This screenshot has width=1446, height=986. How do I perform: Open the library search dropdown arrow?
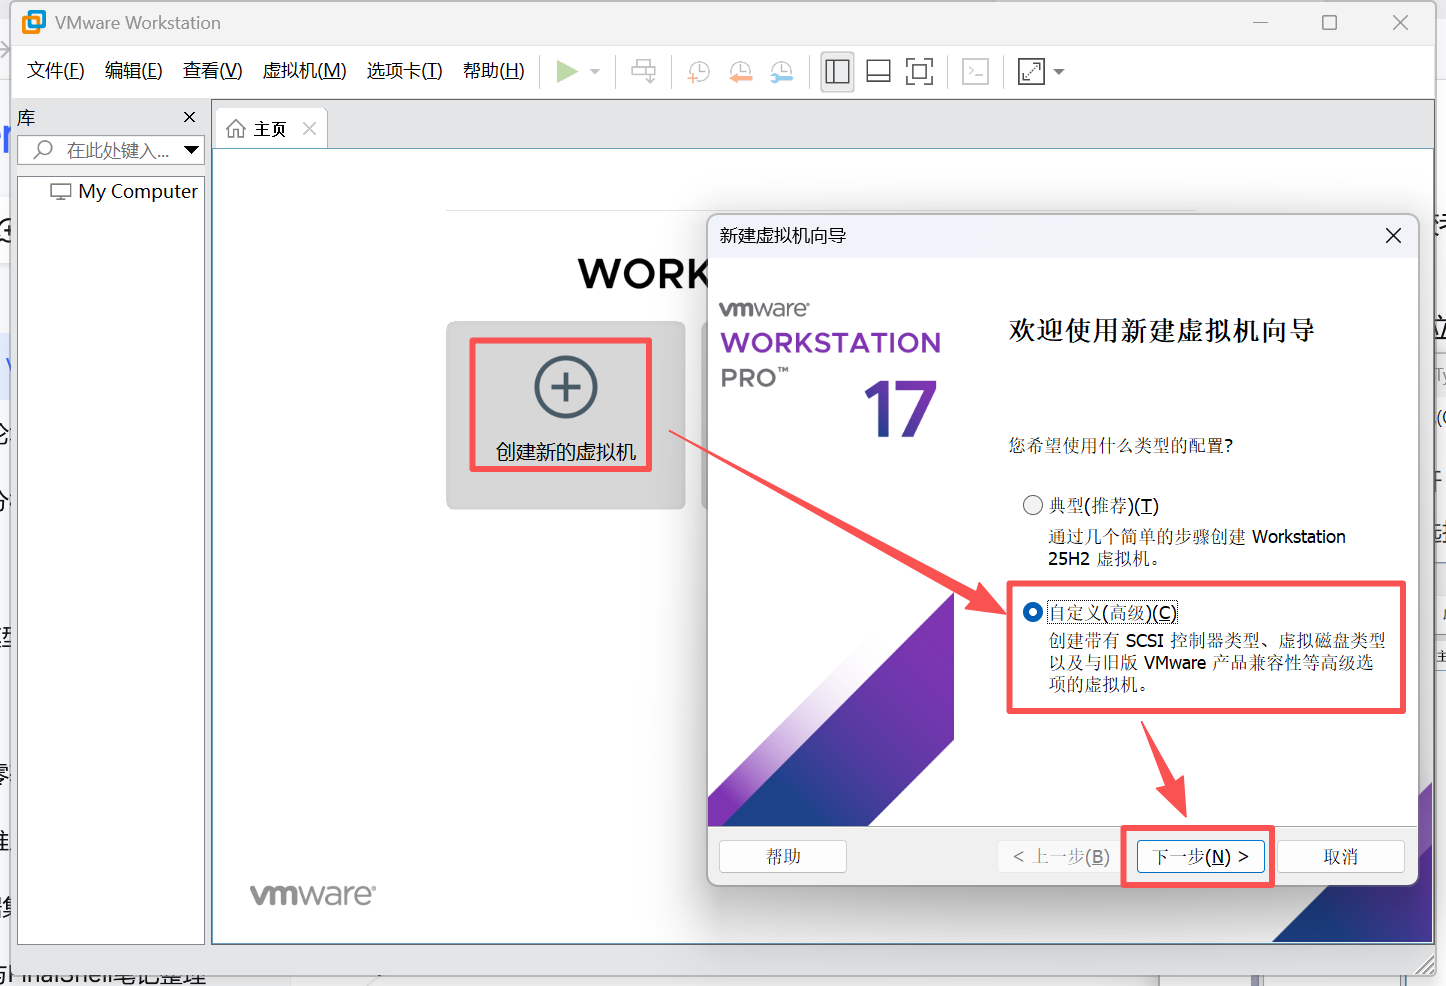pos(192,150)
